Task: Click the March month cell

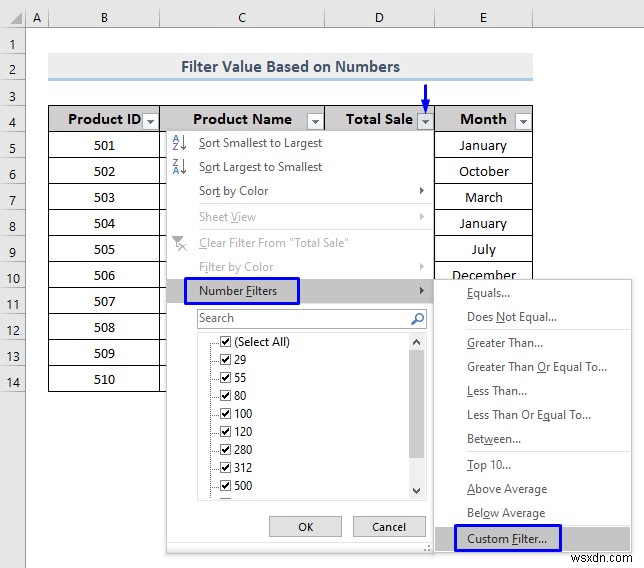Action: (x=483, y=198)
